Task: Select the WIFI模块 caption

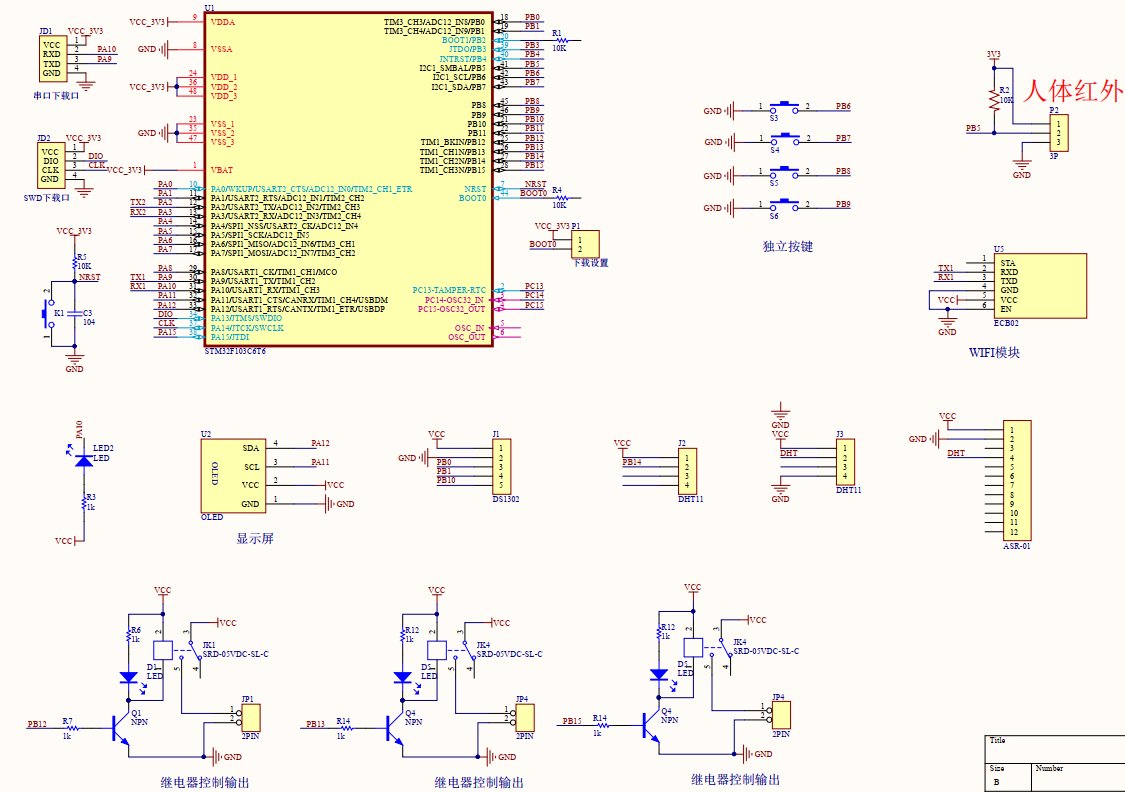Action: pyautogui.click(x=994, y=352)
